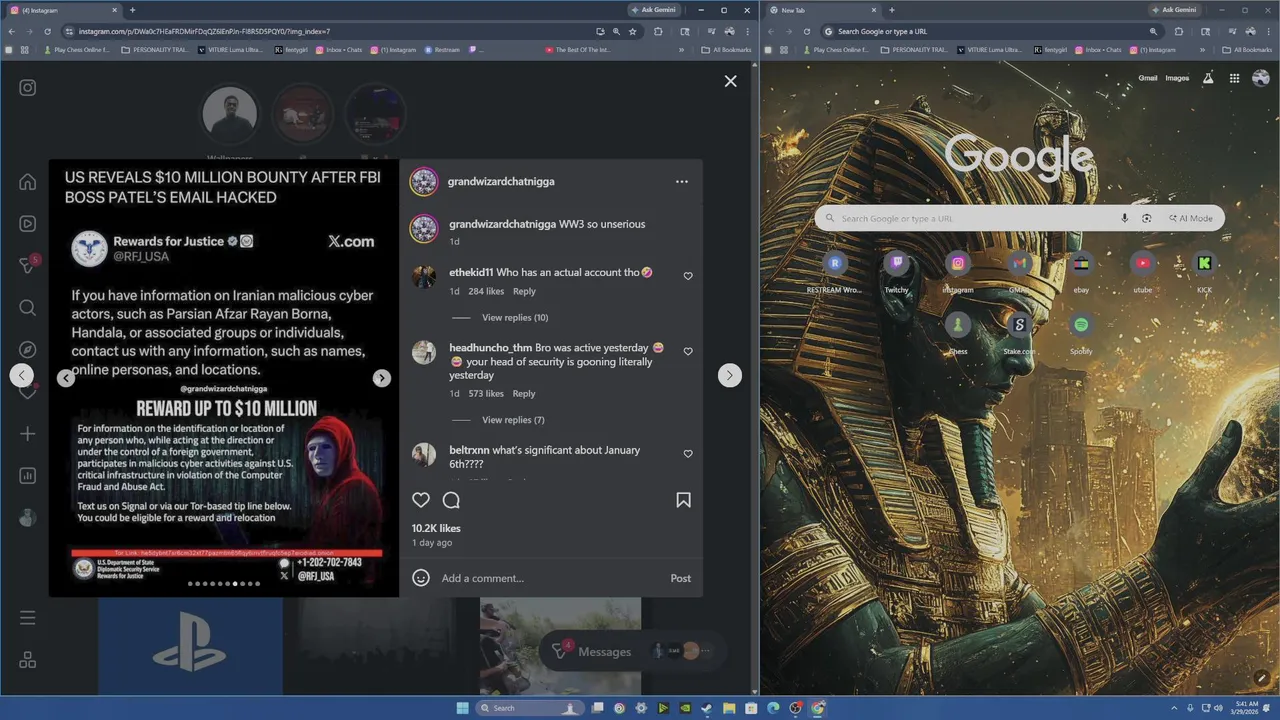Viewport: 1280px width, 720px height.
Task: Open PERSONALITY TRAI... bookmark folder in Instagram window
Action: (x=155, y=50)
